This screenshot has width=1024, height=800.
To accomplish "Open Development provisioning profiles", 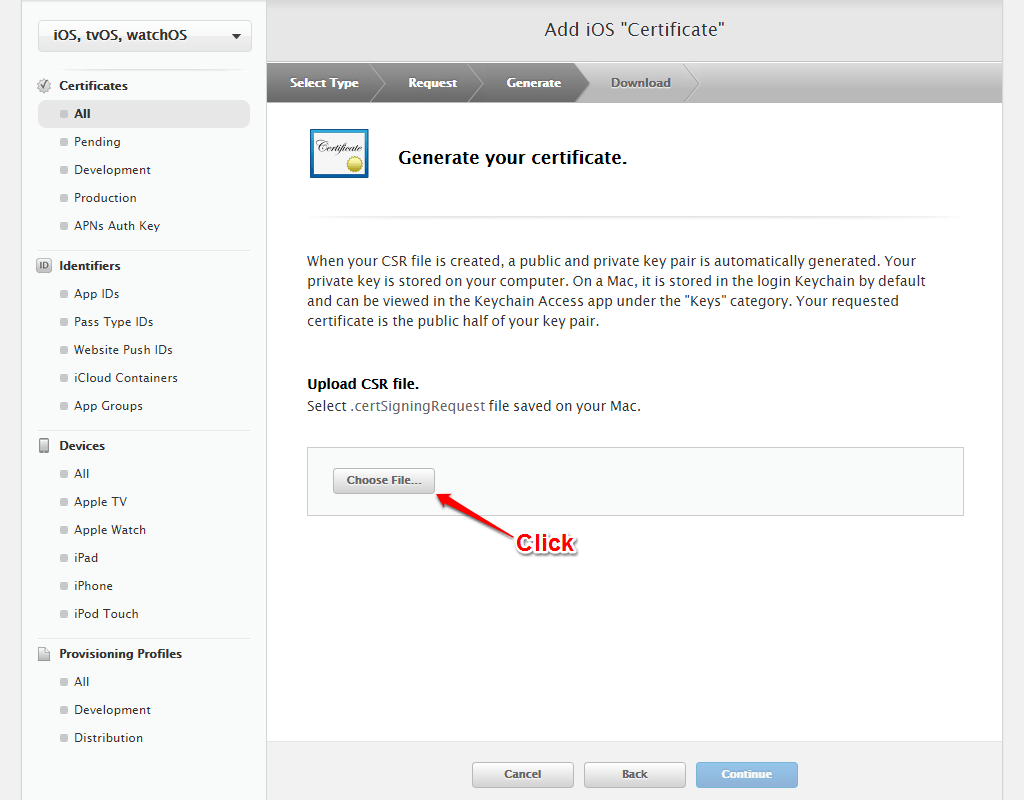I will coord(112,710).
